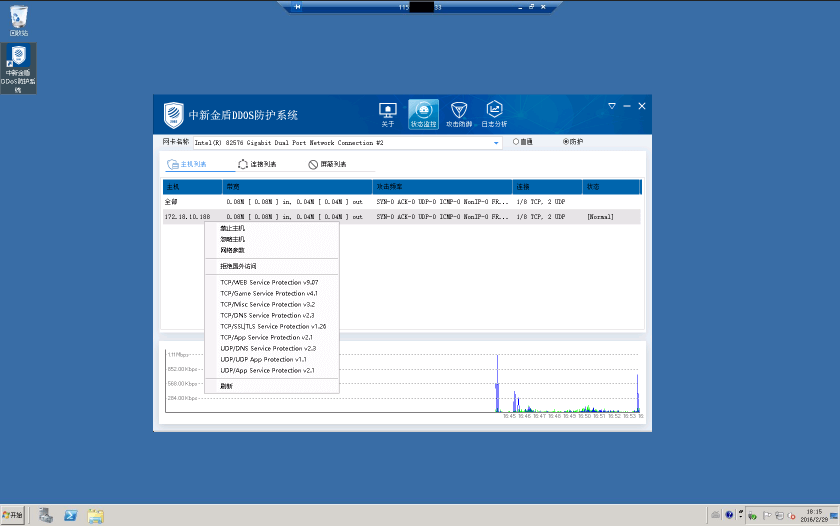Pin the remote desktop connection bar
Screen dimensions: 840x526
297,7
